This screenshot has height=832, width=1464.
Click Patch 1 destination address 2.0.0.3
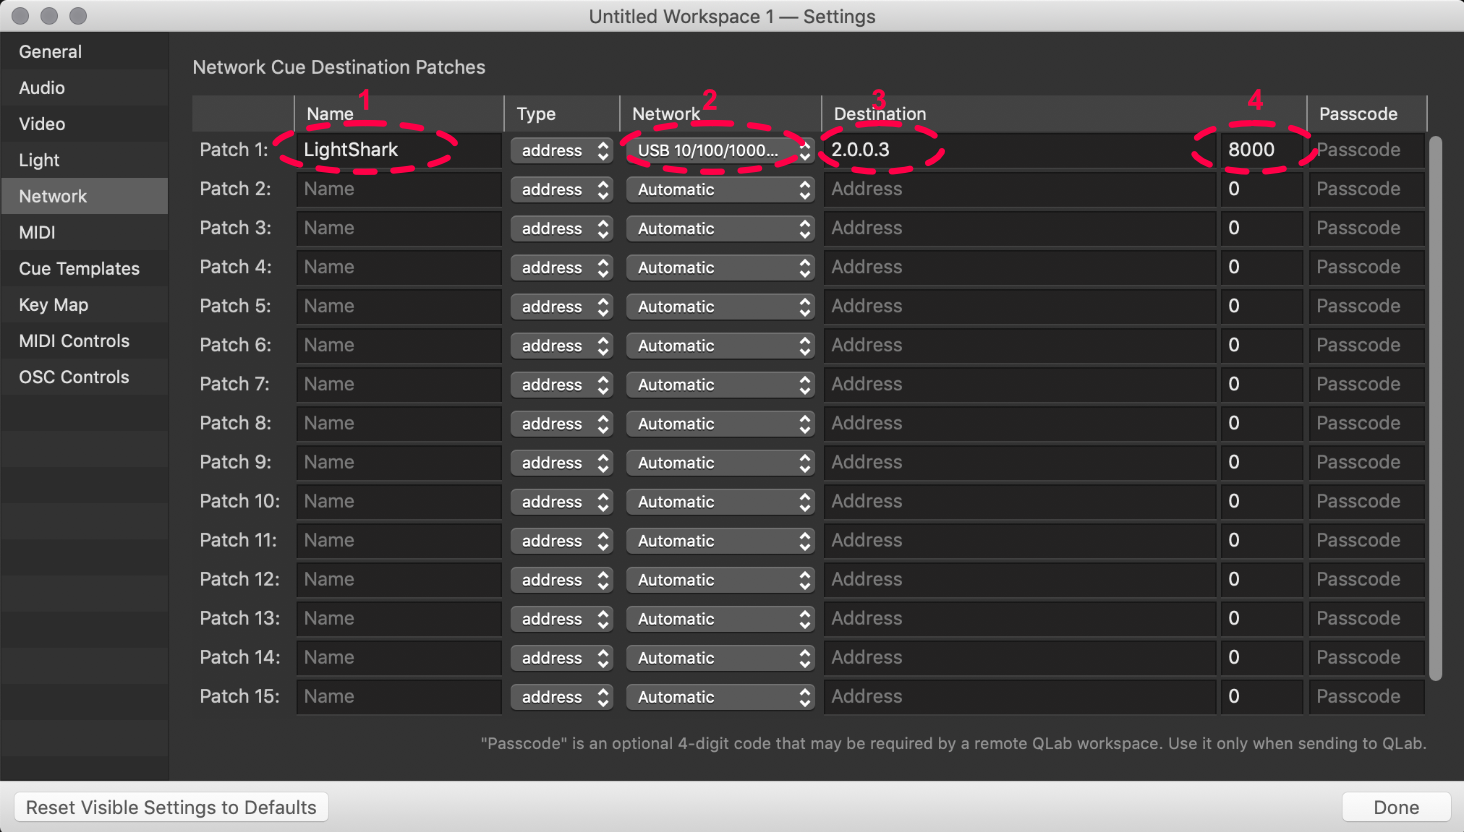pyautogui.click(x=1020, y=150)
